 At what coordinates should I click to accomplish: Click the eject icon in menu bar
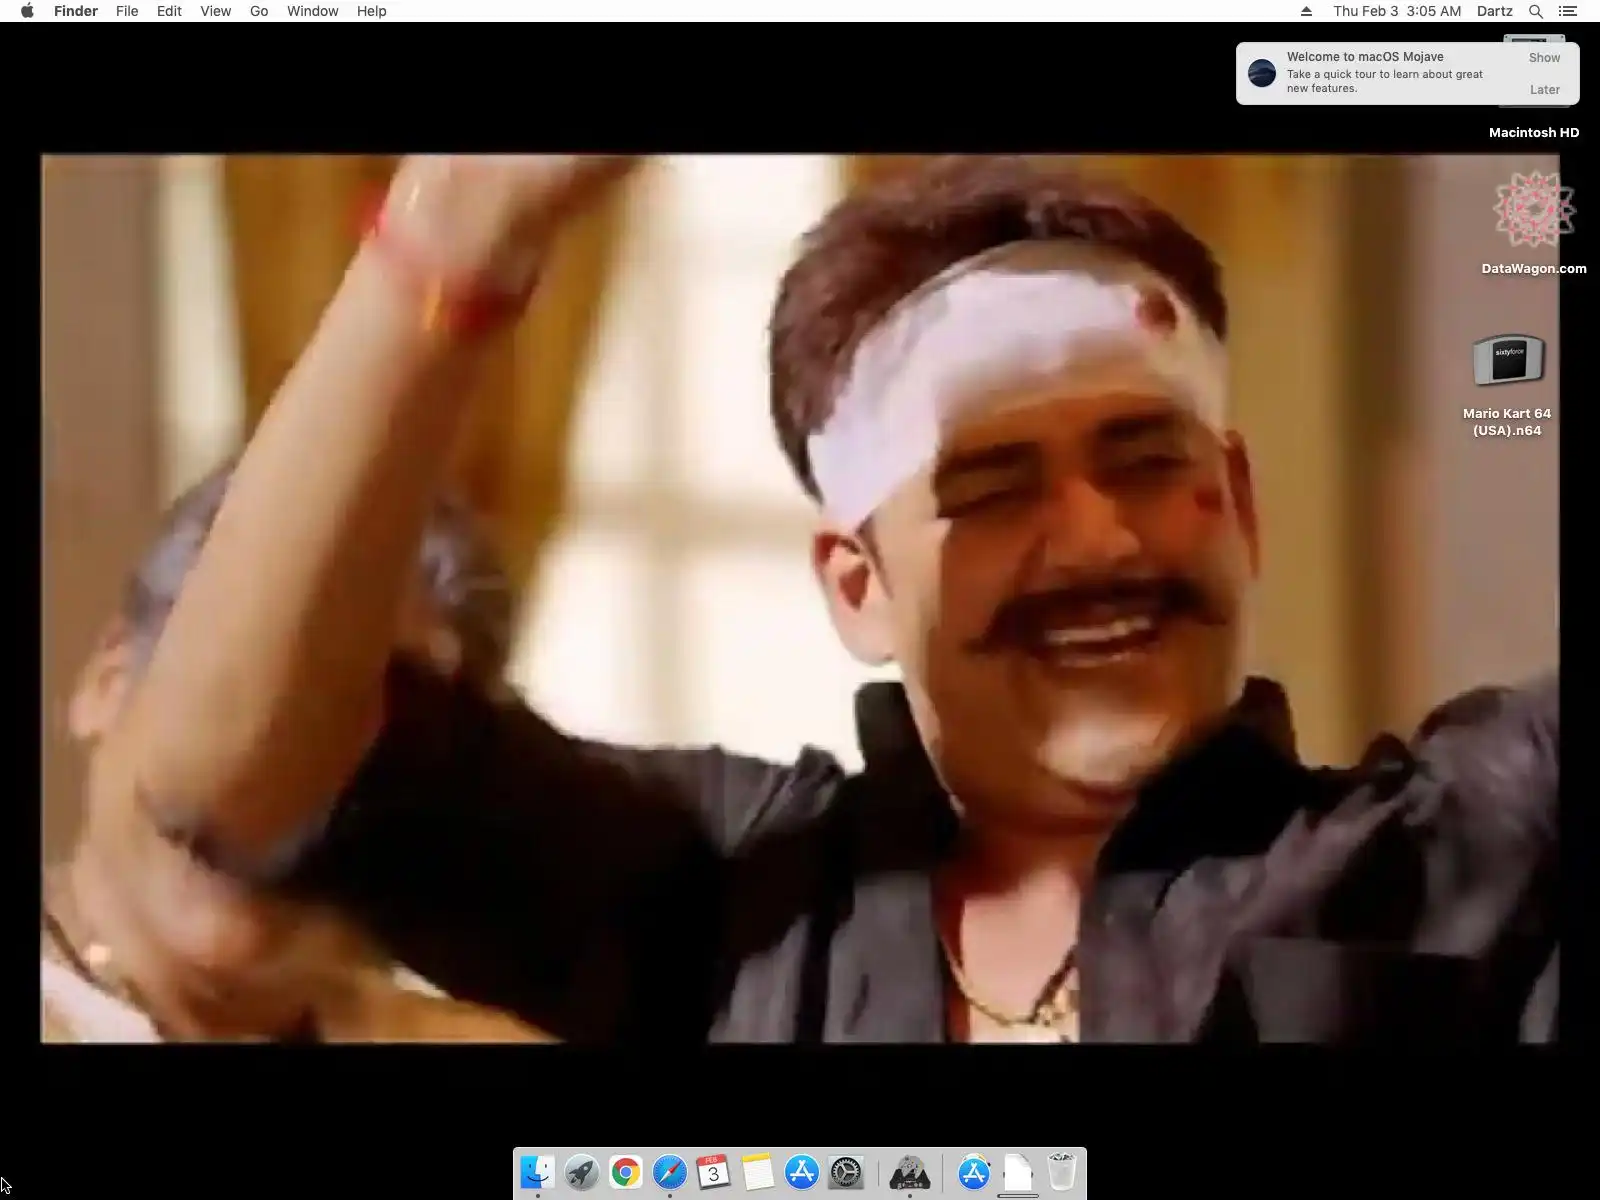(1306, 11)
